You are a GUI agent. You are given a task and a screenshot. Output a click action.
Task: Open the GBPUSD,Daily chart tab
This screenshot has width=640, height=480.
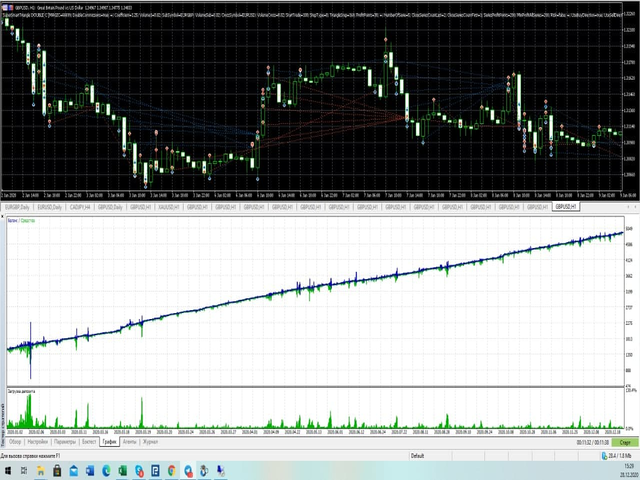[110, 207]
